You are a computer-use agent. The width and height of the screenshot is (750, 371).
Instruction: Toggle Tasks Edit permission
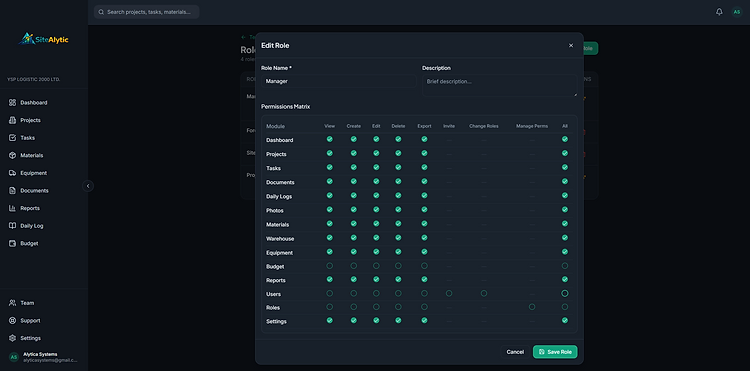pos(376,167)
